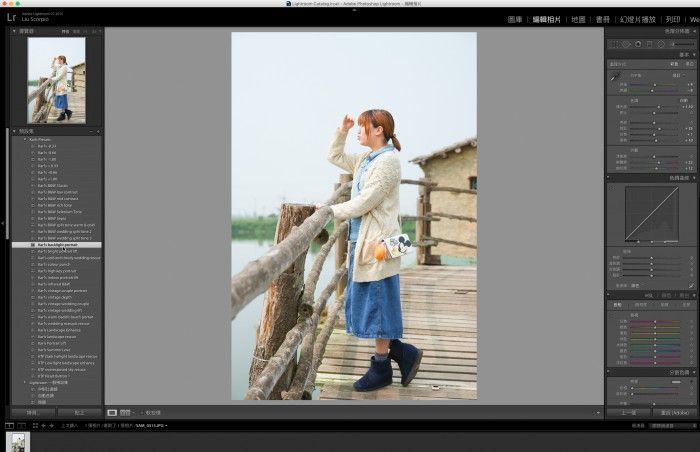Open the point curve (線性) dropdown

635,285
